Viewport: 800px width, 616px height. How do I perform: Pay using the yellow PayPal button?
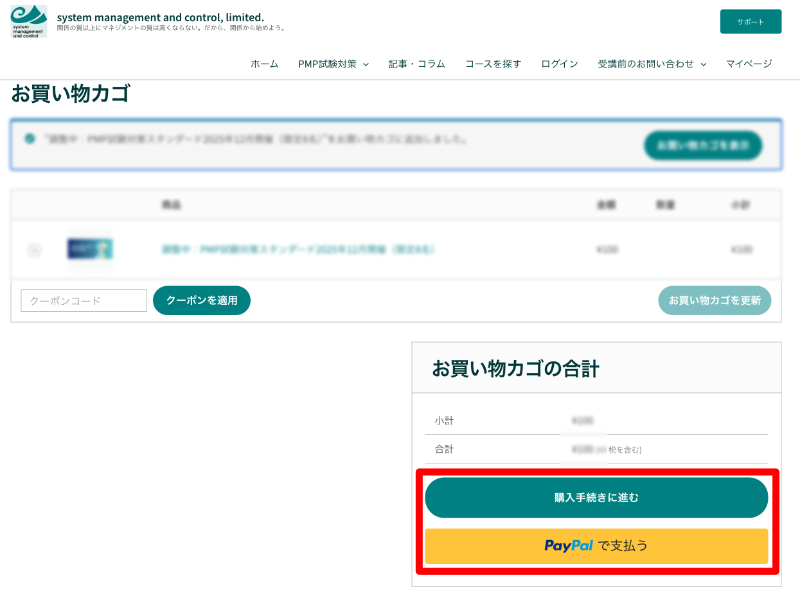point(596,546)
